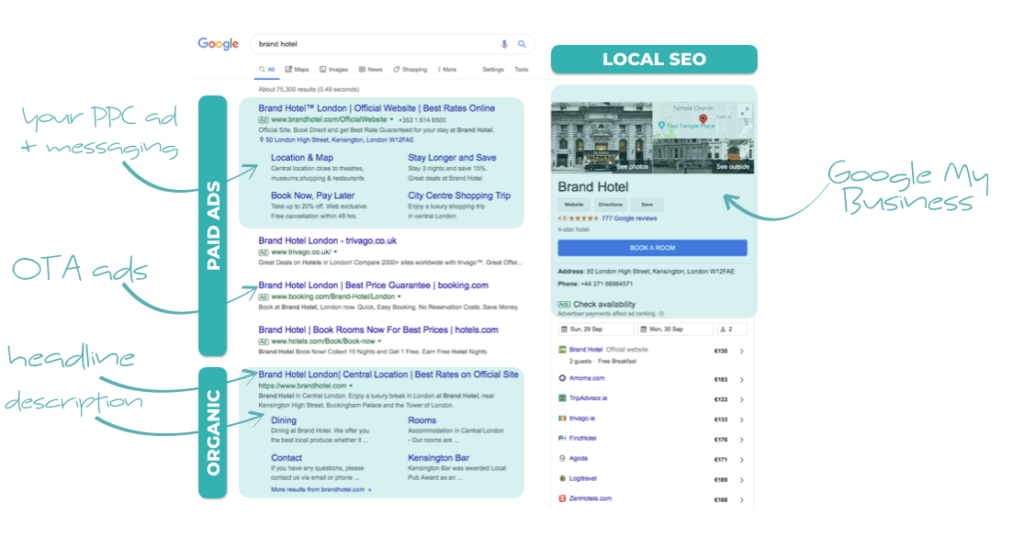Expand the brandhotel.com ad URL dropdown arrow
This screenshot has height=536, width=1024.
pos(392,120)
